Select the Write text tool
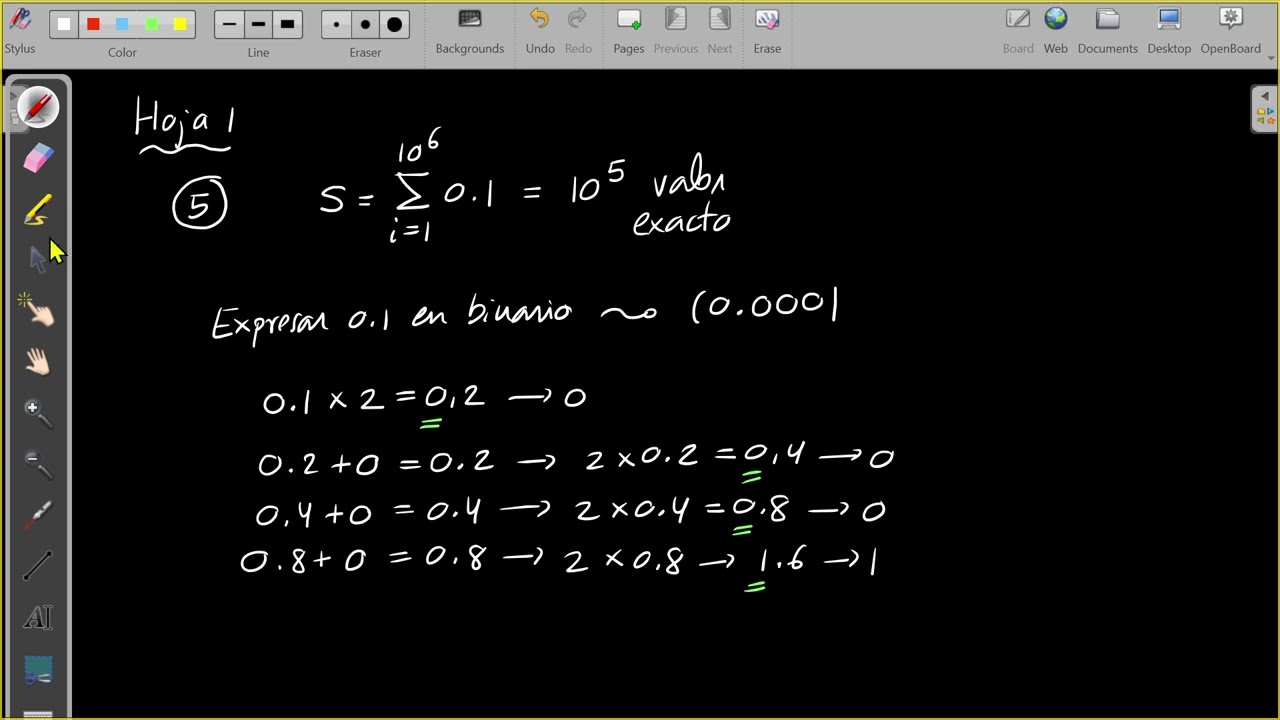This screenshot has height=720, width=1280. tap(37, 618)
